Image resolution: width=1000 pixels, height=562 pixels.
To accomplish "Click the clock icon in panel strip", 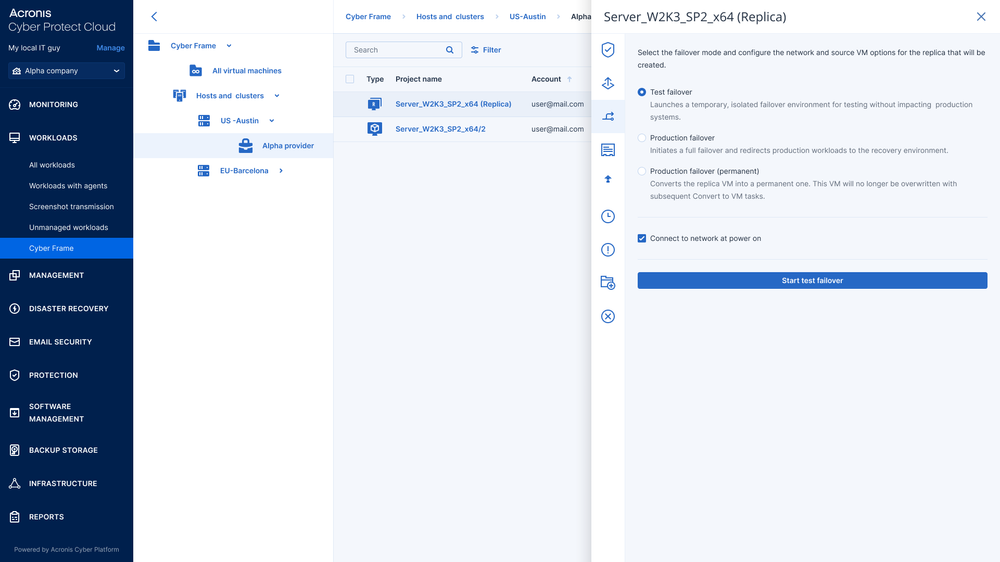I will (608, 216).
